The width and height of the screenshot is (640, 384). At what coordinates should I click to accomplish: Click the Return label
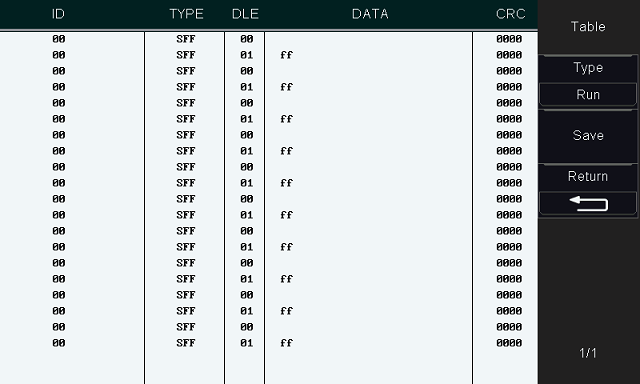point(588,176)
